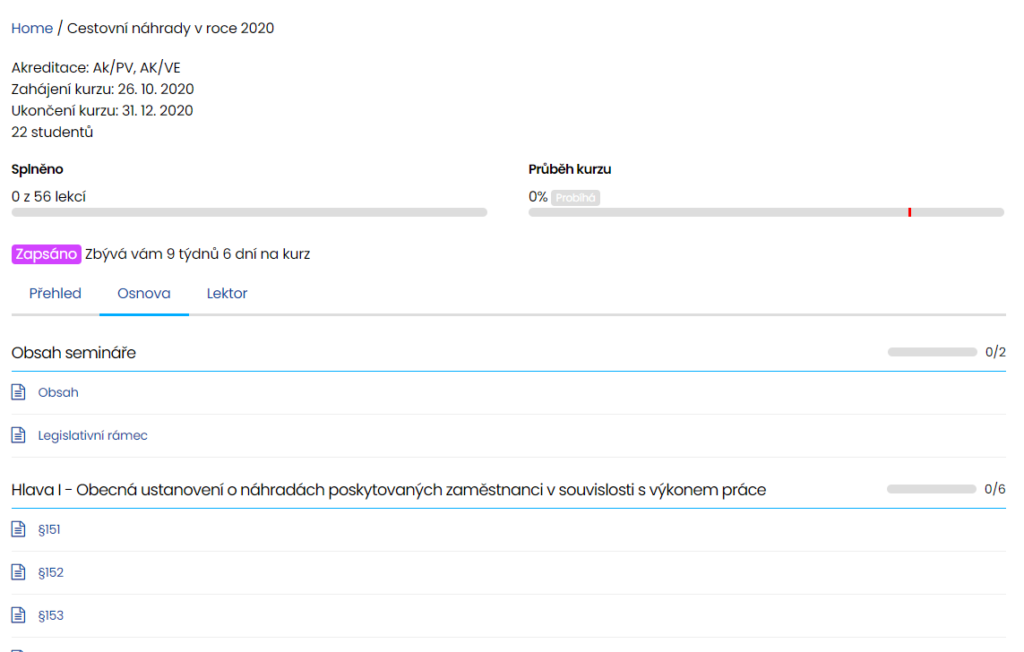The height and width of the screenshot is (652, 1024).
Task: Click the document icon next to Legislativní rámec
Action: click(x=18, y=435)
